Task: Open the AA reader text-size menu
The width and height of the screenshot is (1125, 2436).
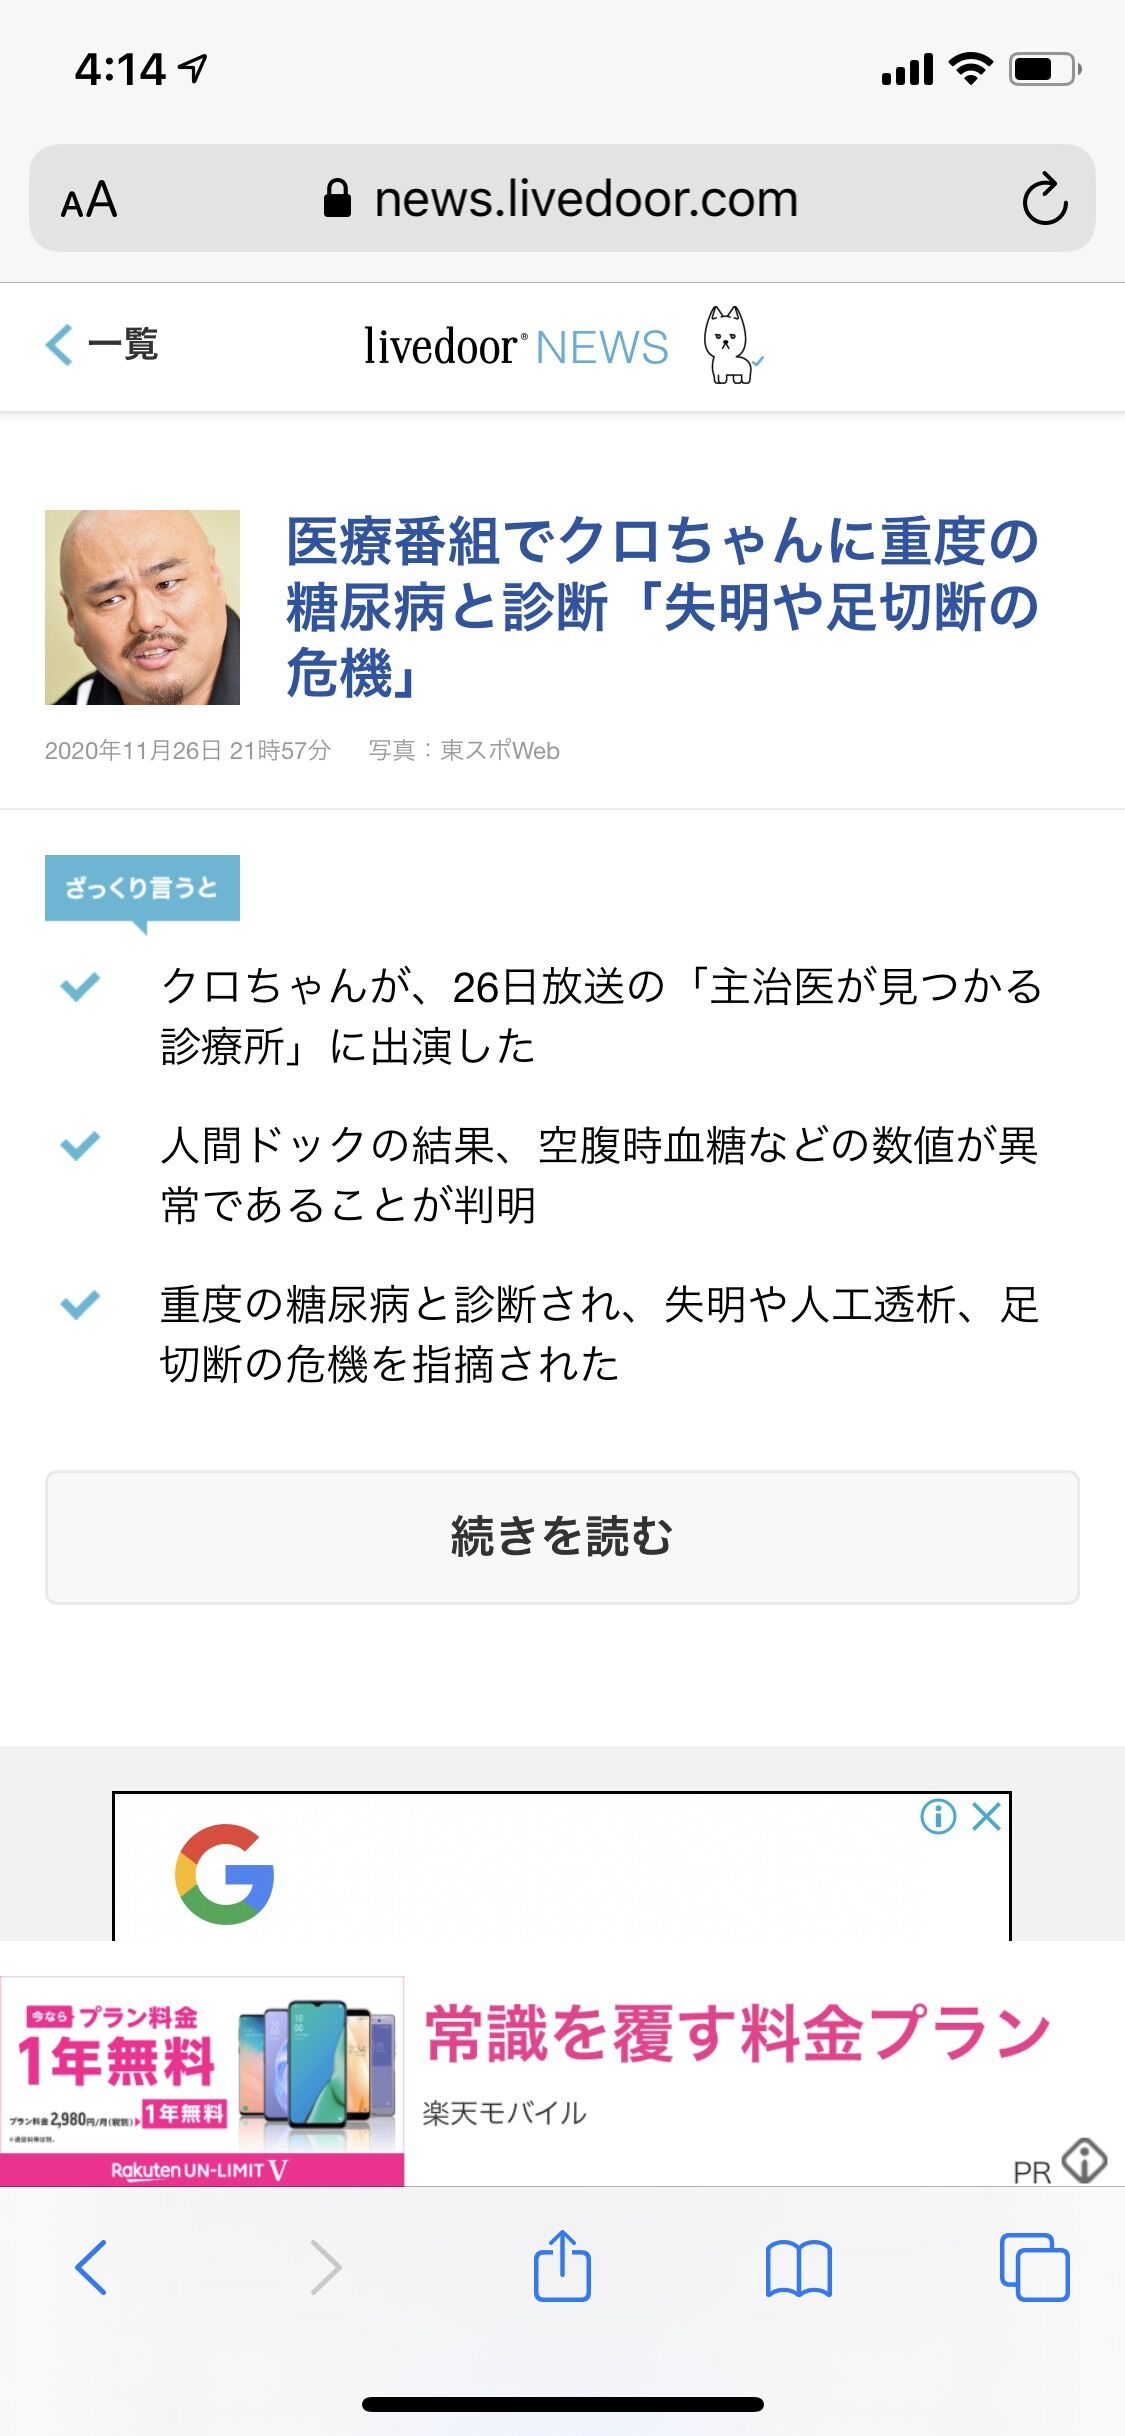Action: pyautogui.click(x=89, y=200)
